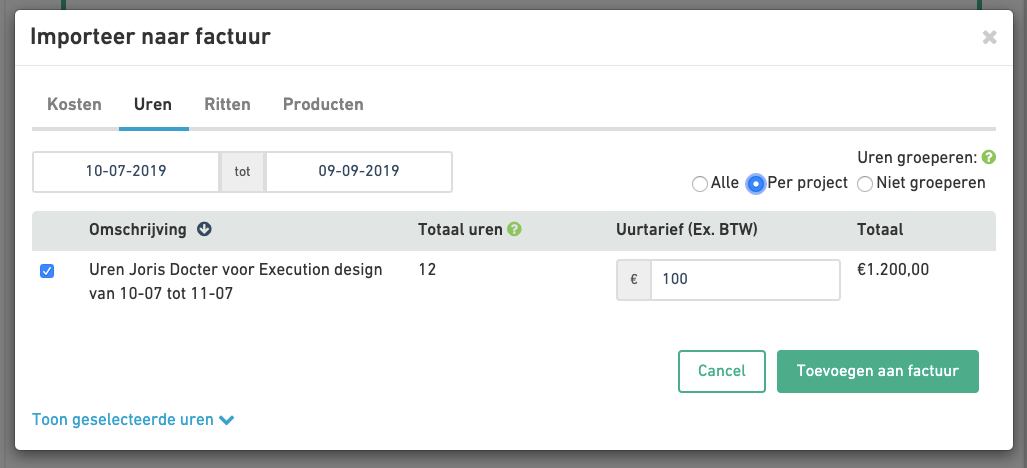This screenshot has height=468, width=1027.
Task: Uncheck the Uren Joris Docter row checkbox
Action: (47, 271)
